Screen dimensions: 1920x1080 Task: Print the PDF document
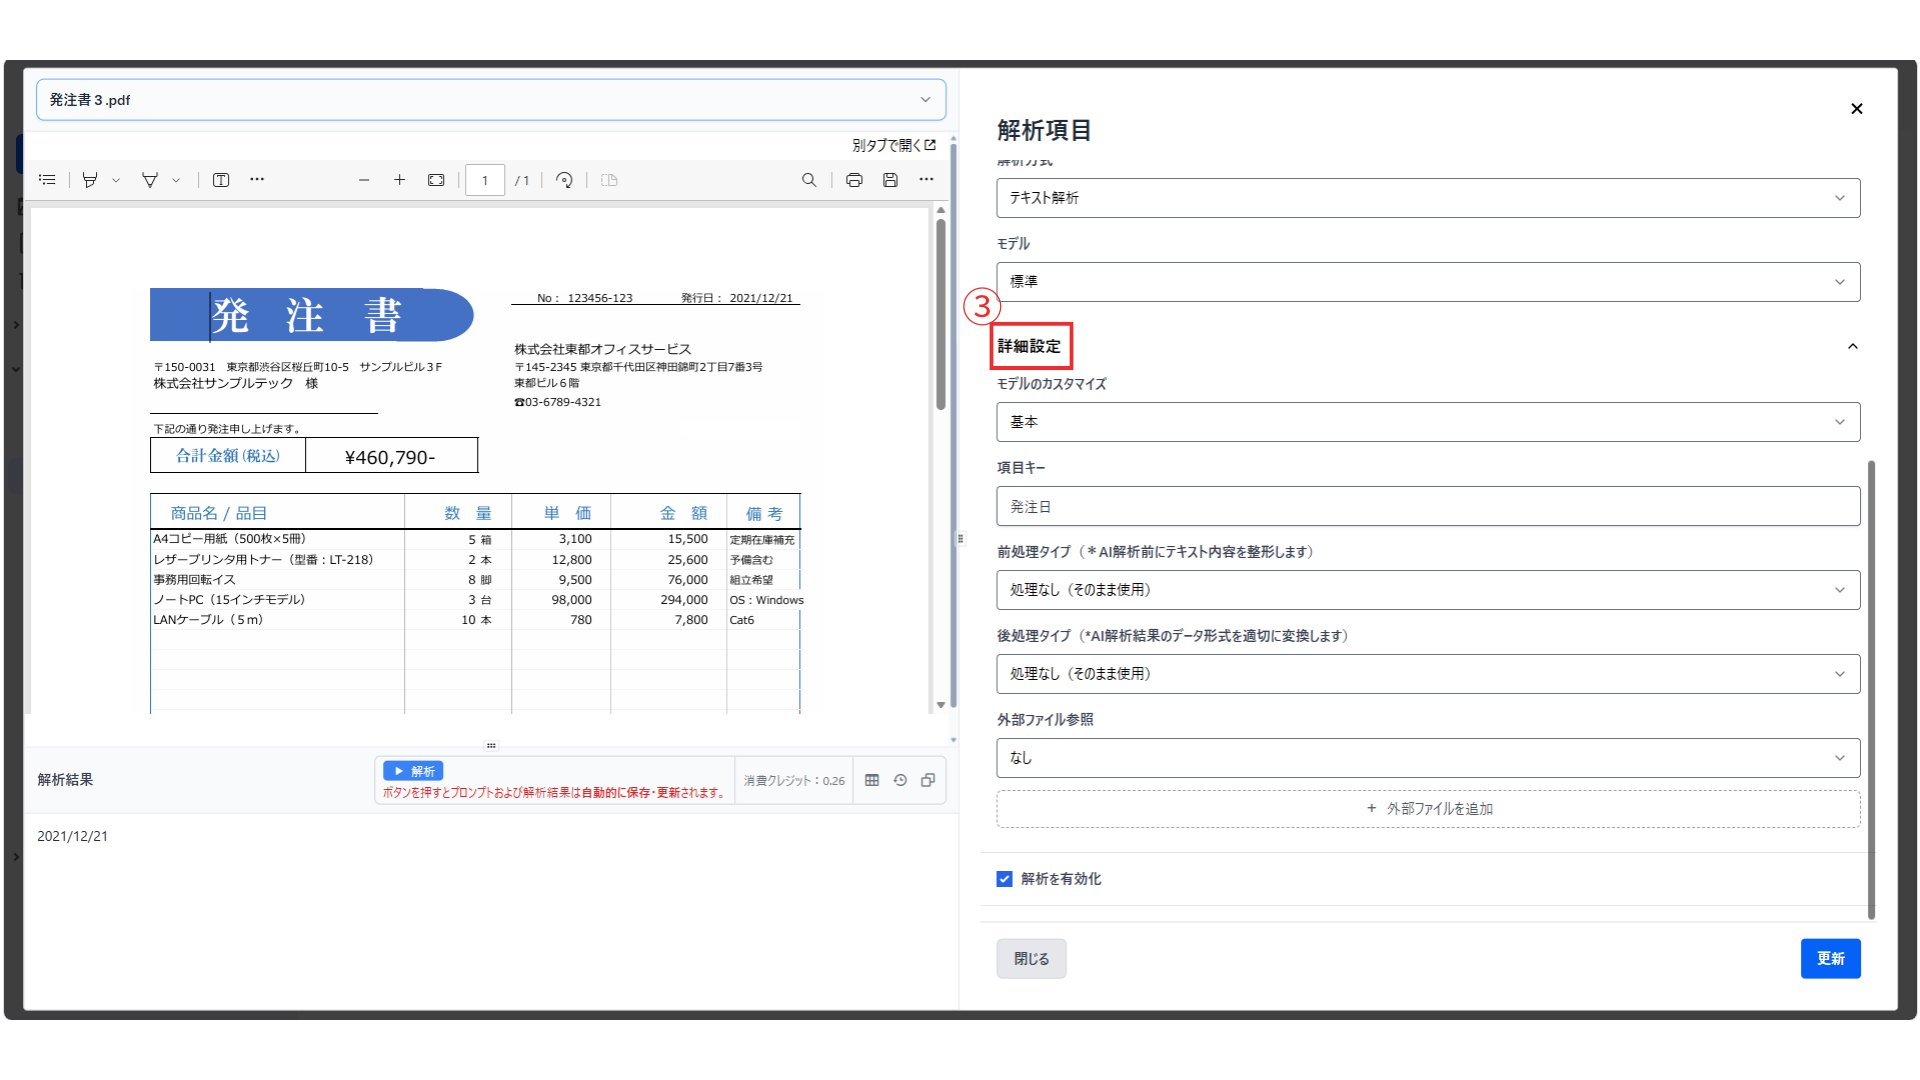[x=854, y=180]
